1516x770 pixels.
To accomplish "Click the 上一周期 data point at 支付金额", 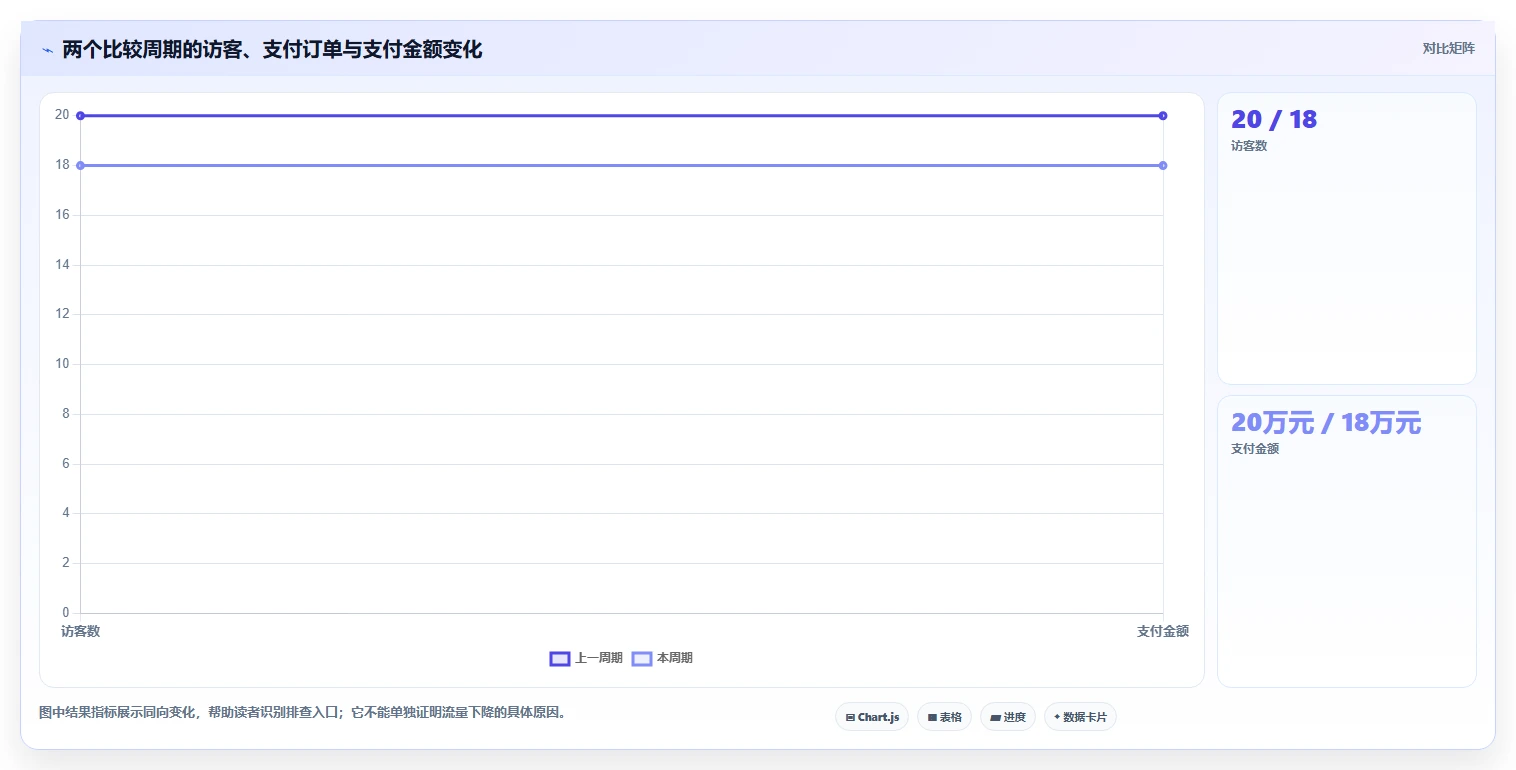I will click(x=1163, y=116).
